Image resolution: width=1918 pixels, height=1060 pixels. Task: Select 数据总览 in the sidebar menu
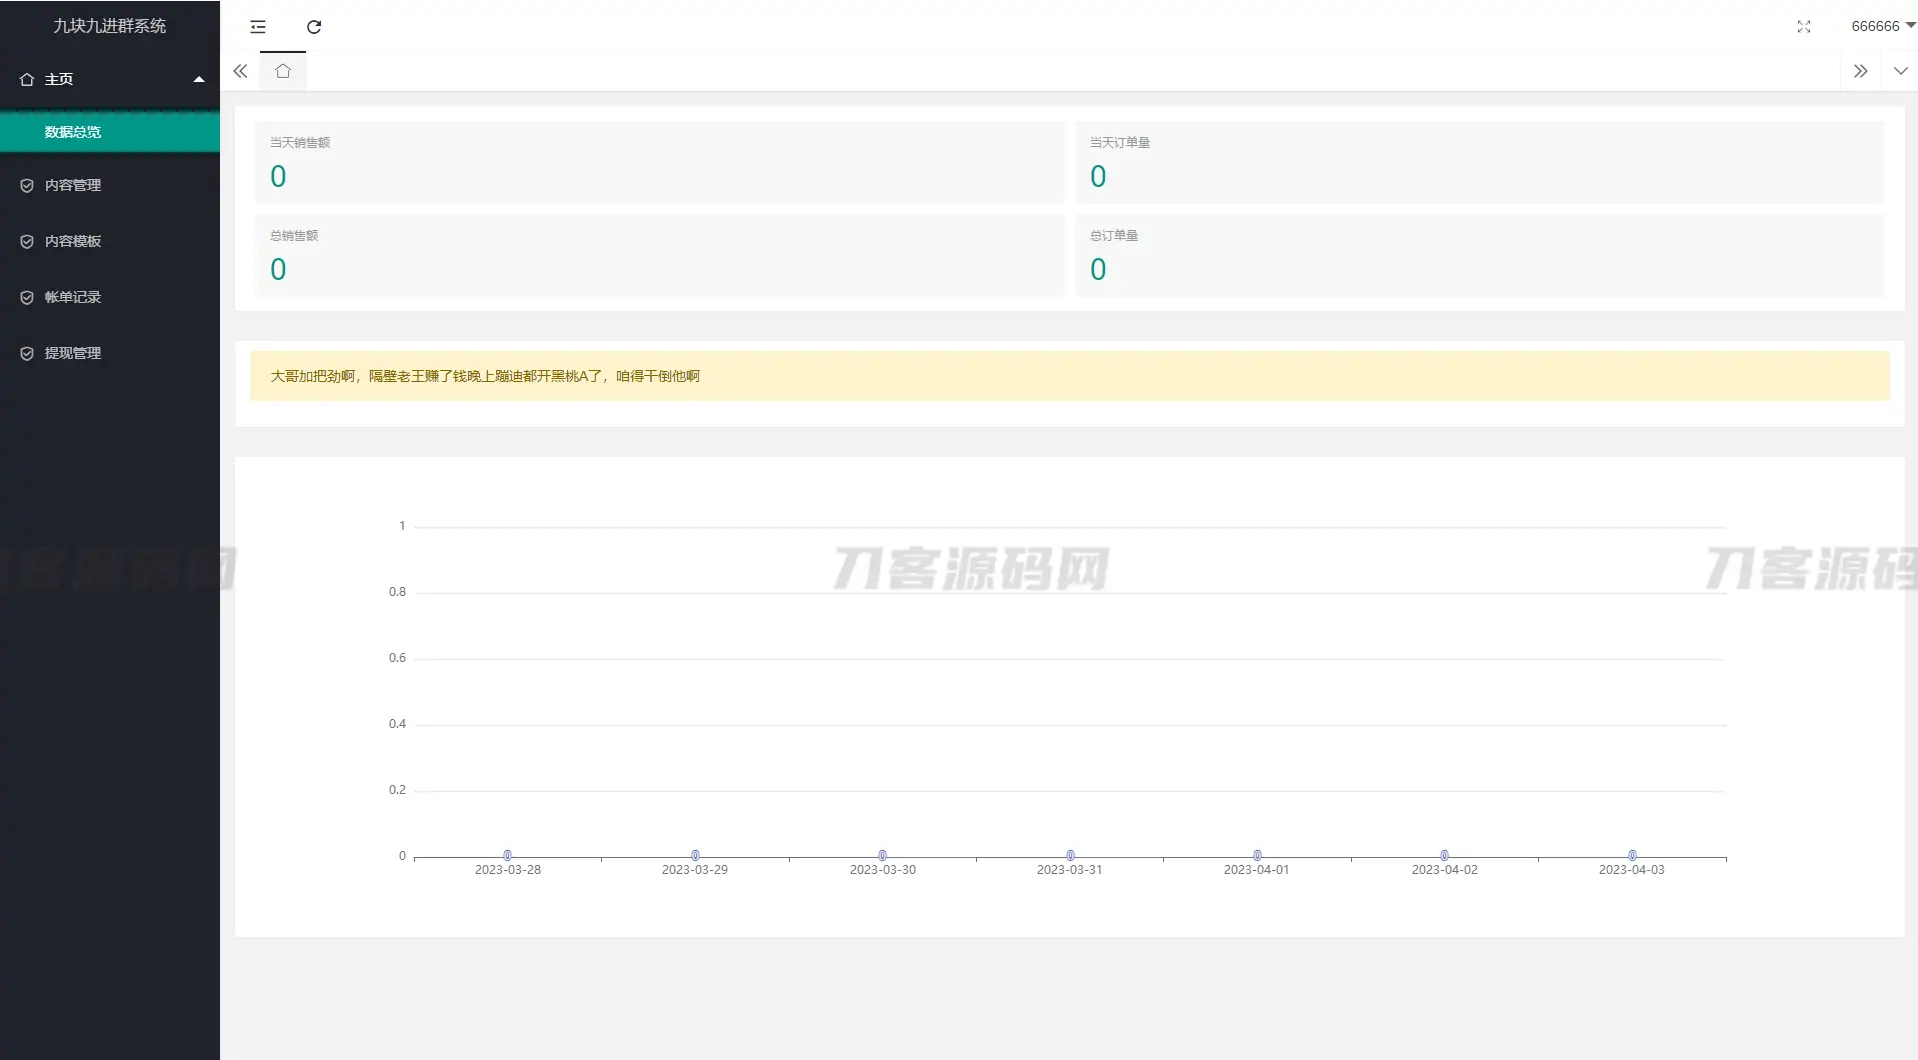tap(73, 131)
